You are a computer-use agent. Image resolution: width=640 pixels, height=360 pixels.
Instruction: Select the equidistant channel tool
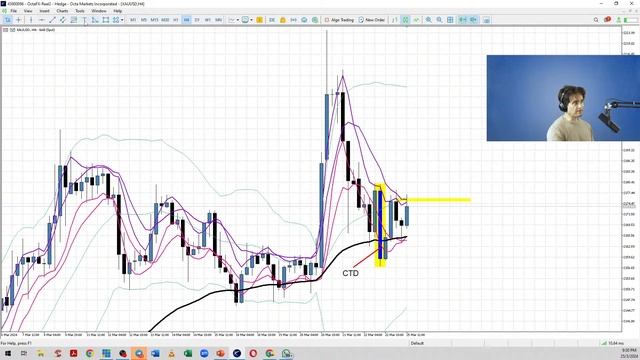click(x=63, y=20)
